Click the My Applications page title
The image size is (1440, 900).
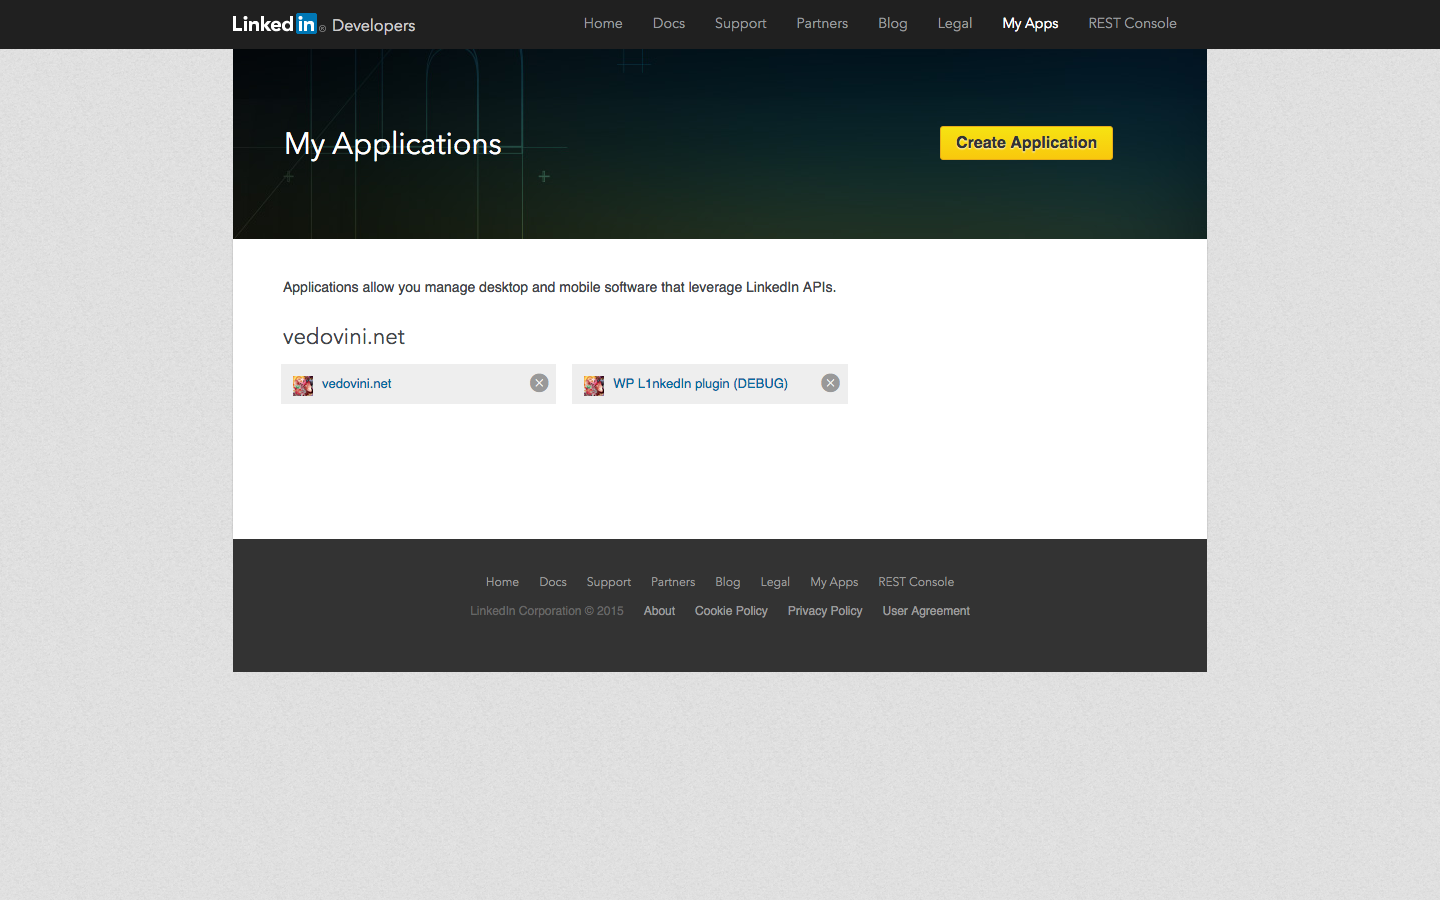393,144
